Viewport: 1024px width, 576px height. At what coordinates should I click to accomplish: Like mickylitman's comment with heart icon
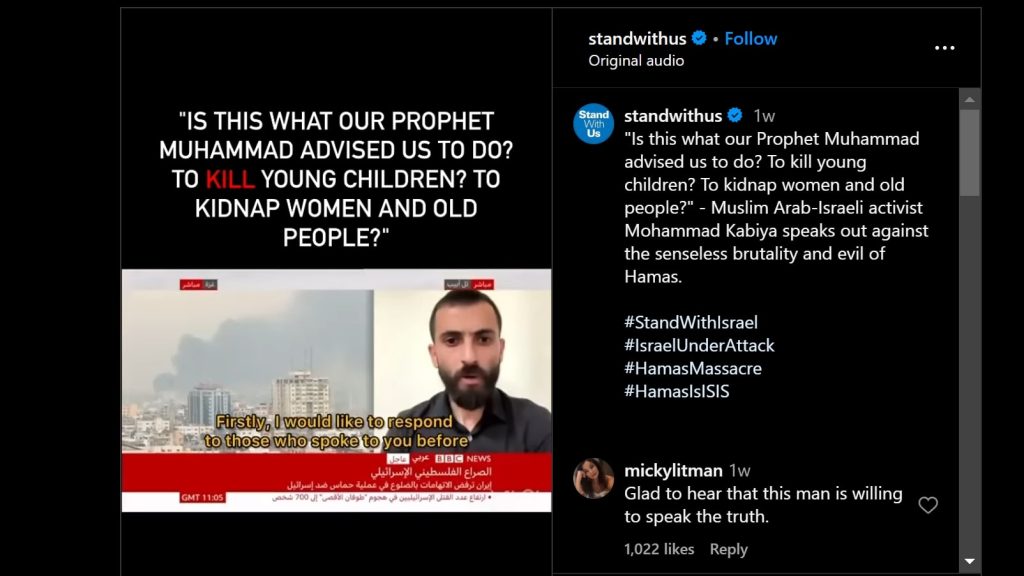pyautogui.click(x=928, y=505)
